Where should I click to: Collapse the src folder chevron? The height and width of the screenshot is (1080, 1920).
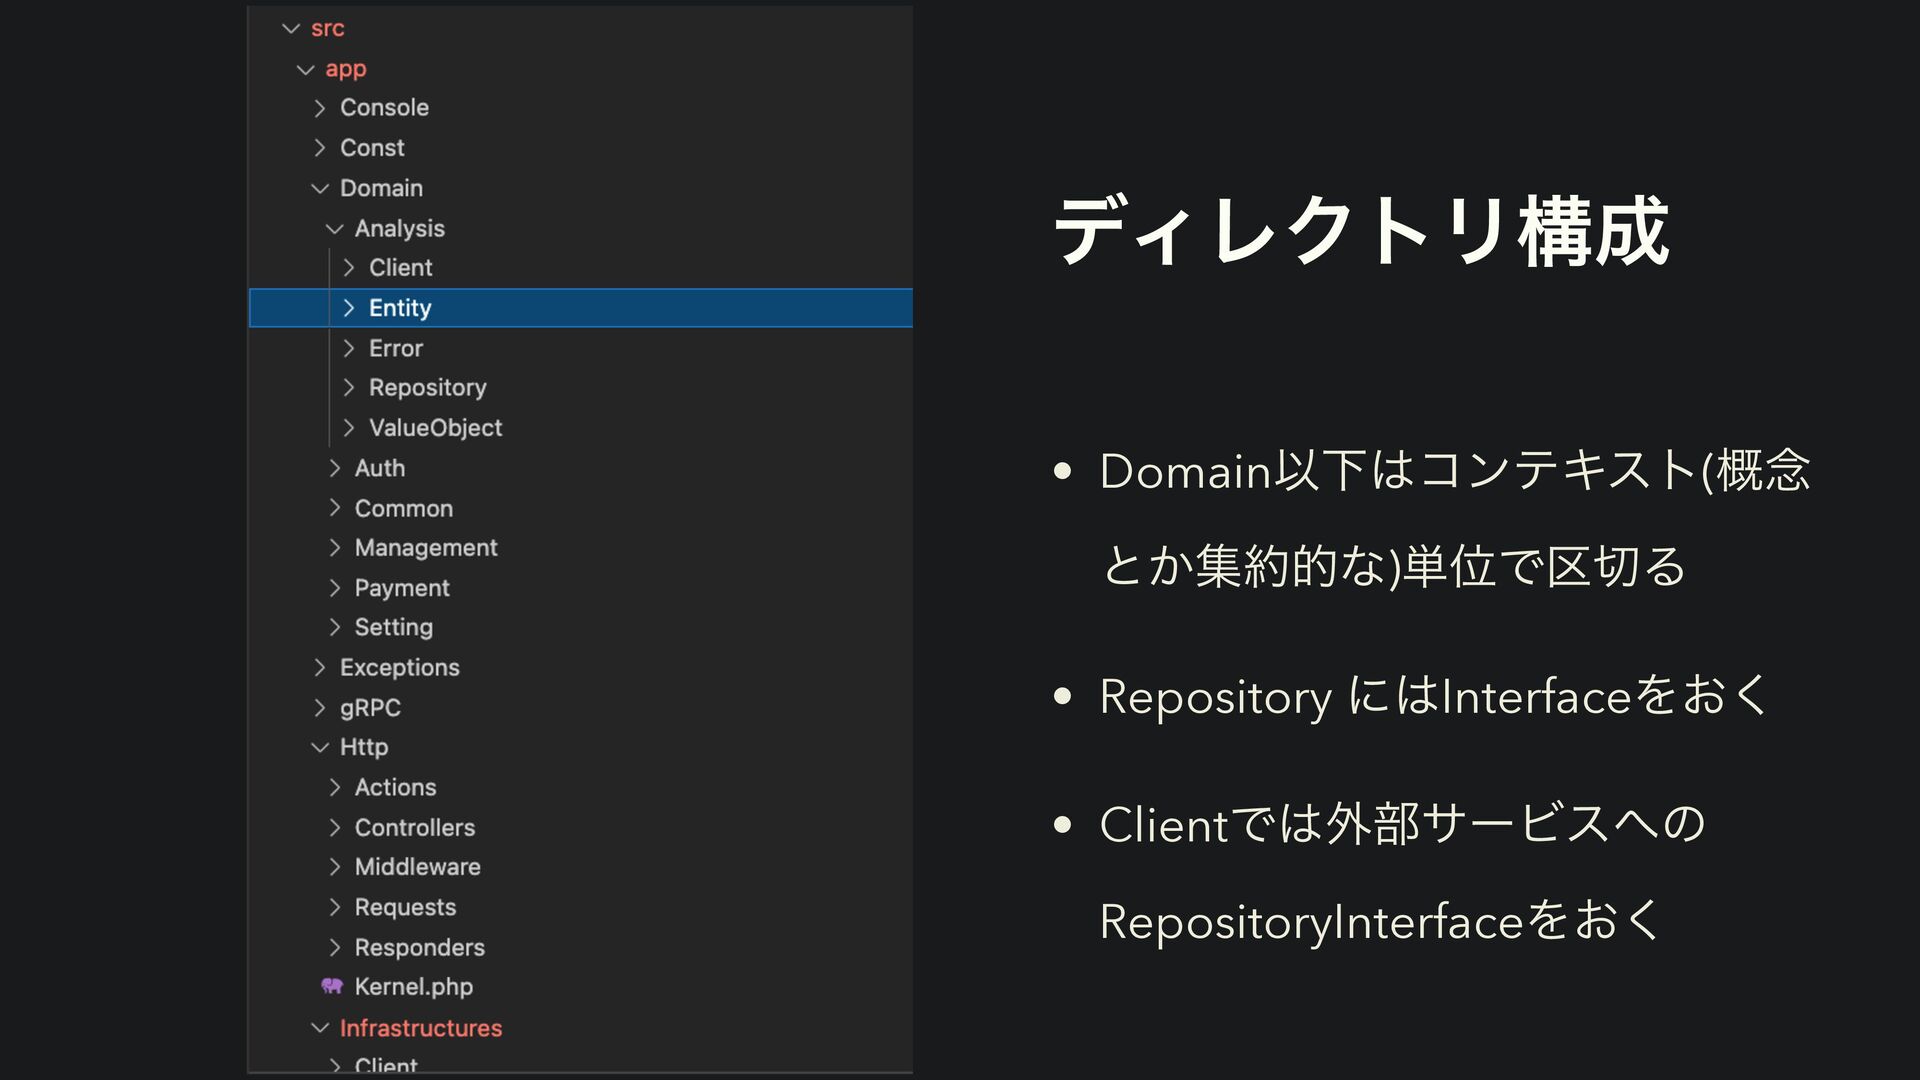click(291, 29)
